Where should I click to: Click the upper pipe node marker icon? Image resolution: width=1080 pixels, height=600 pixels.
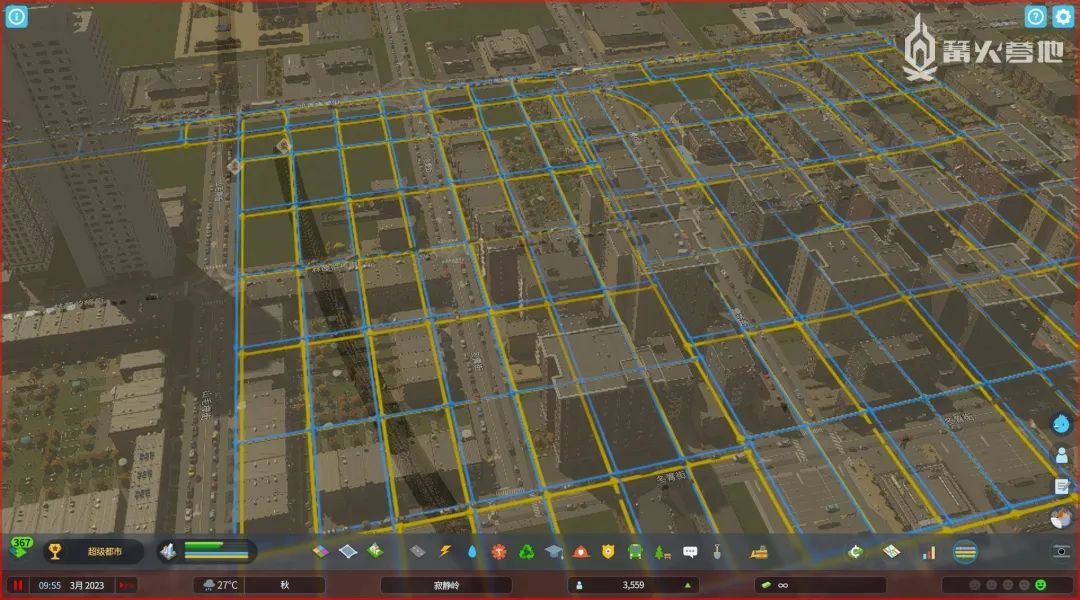click(x=283, y=145)
